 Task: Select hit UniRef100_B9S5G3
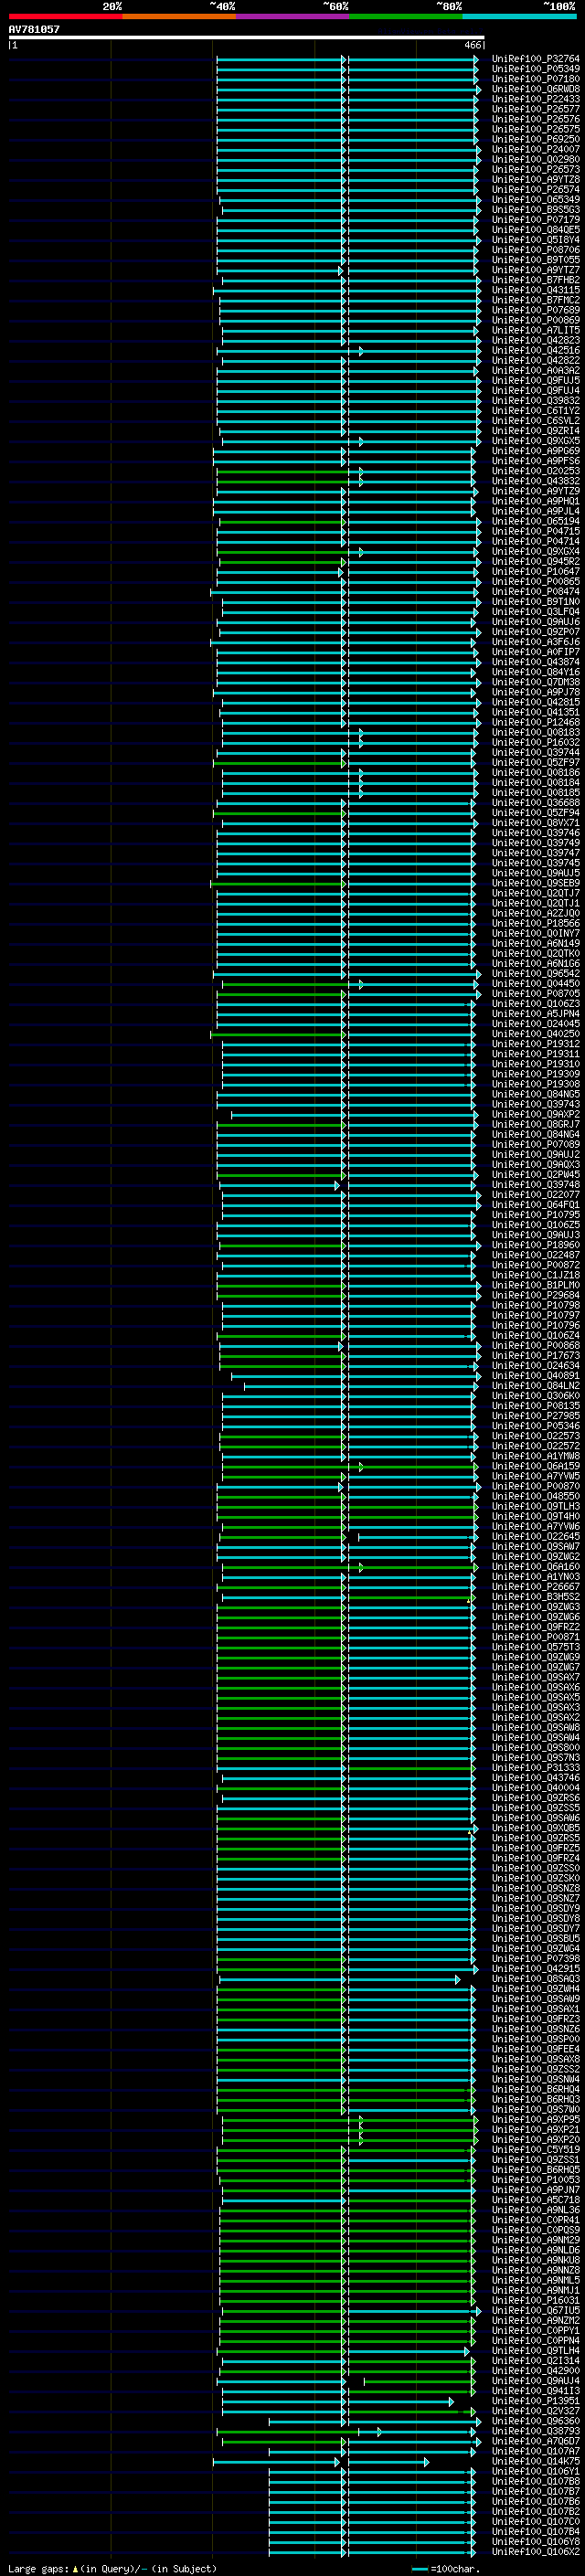535,210
